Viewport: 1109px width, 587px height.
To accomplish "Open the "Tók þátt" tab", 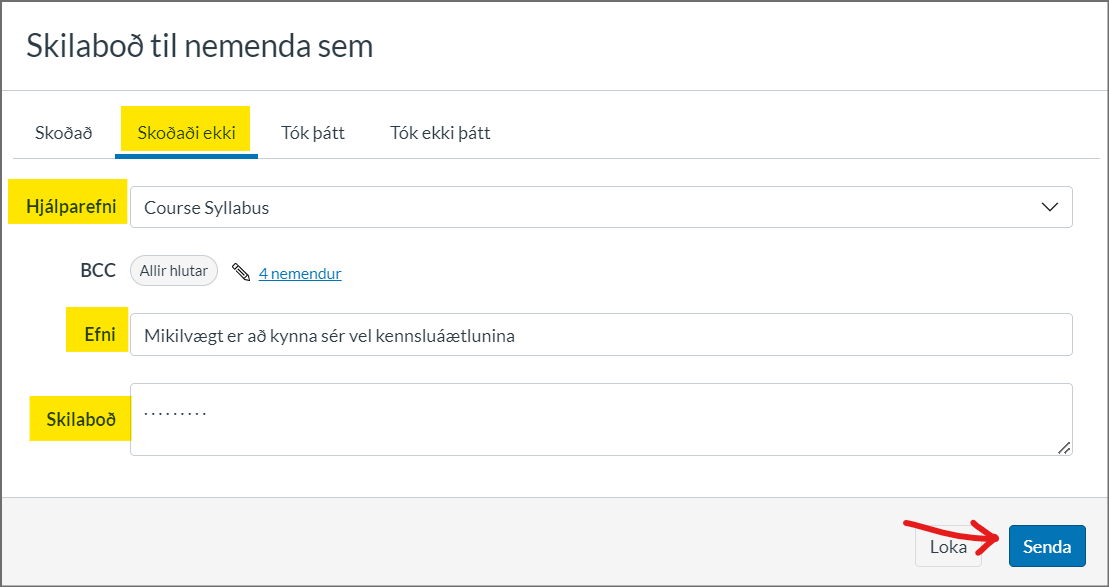I will click(x=312, y=130).
